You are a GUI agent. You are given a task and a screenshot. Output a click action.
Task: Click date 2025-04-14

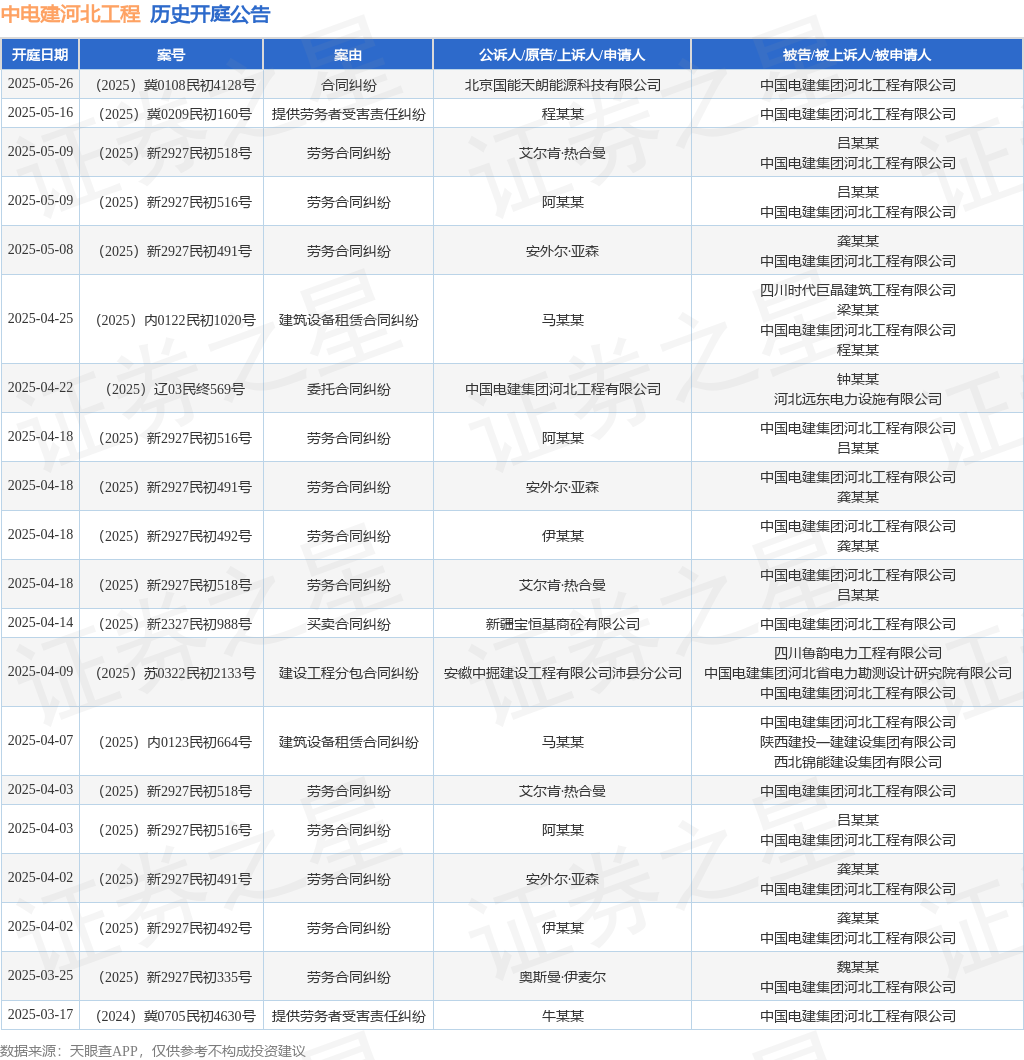41,623
